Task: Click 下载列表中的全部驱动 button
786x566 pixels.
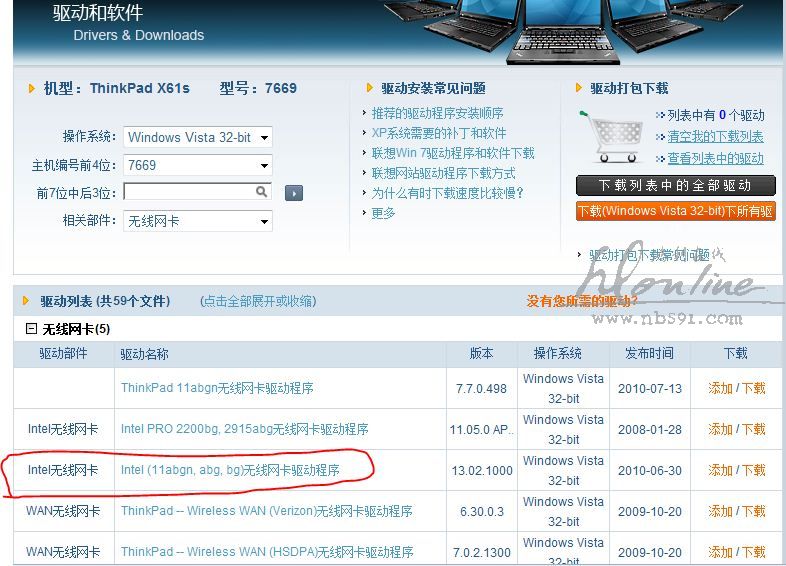Action: pyautogui.click(x=676, y=185)
